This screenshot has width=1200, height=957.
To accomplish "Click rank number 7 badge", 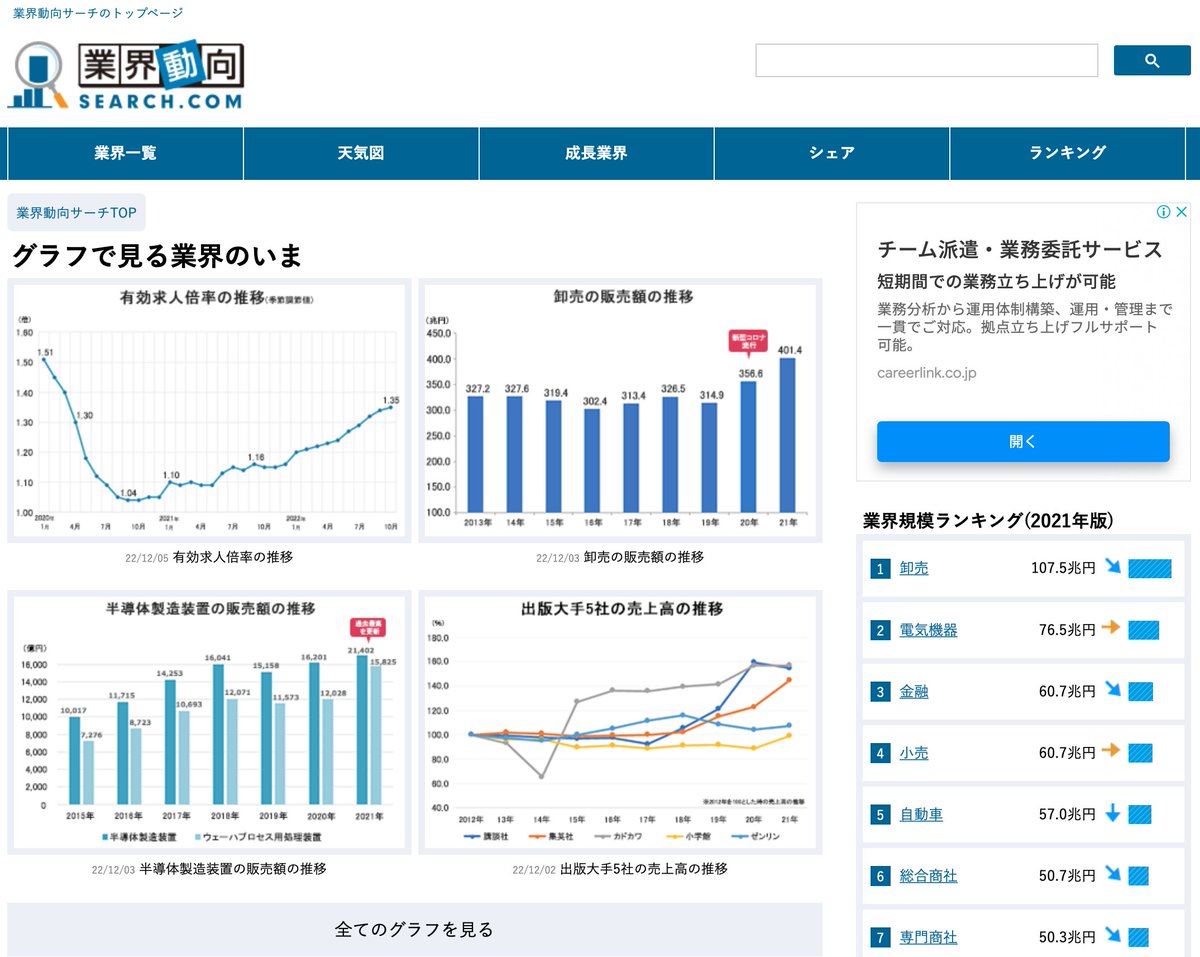I will point(880,938).
